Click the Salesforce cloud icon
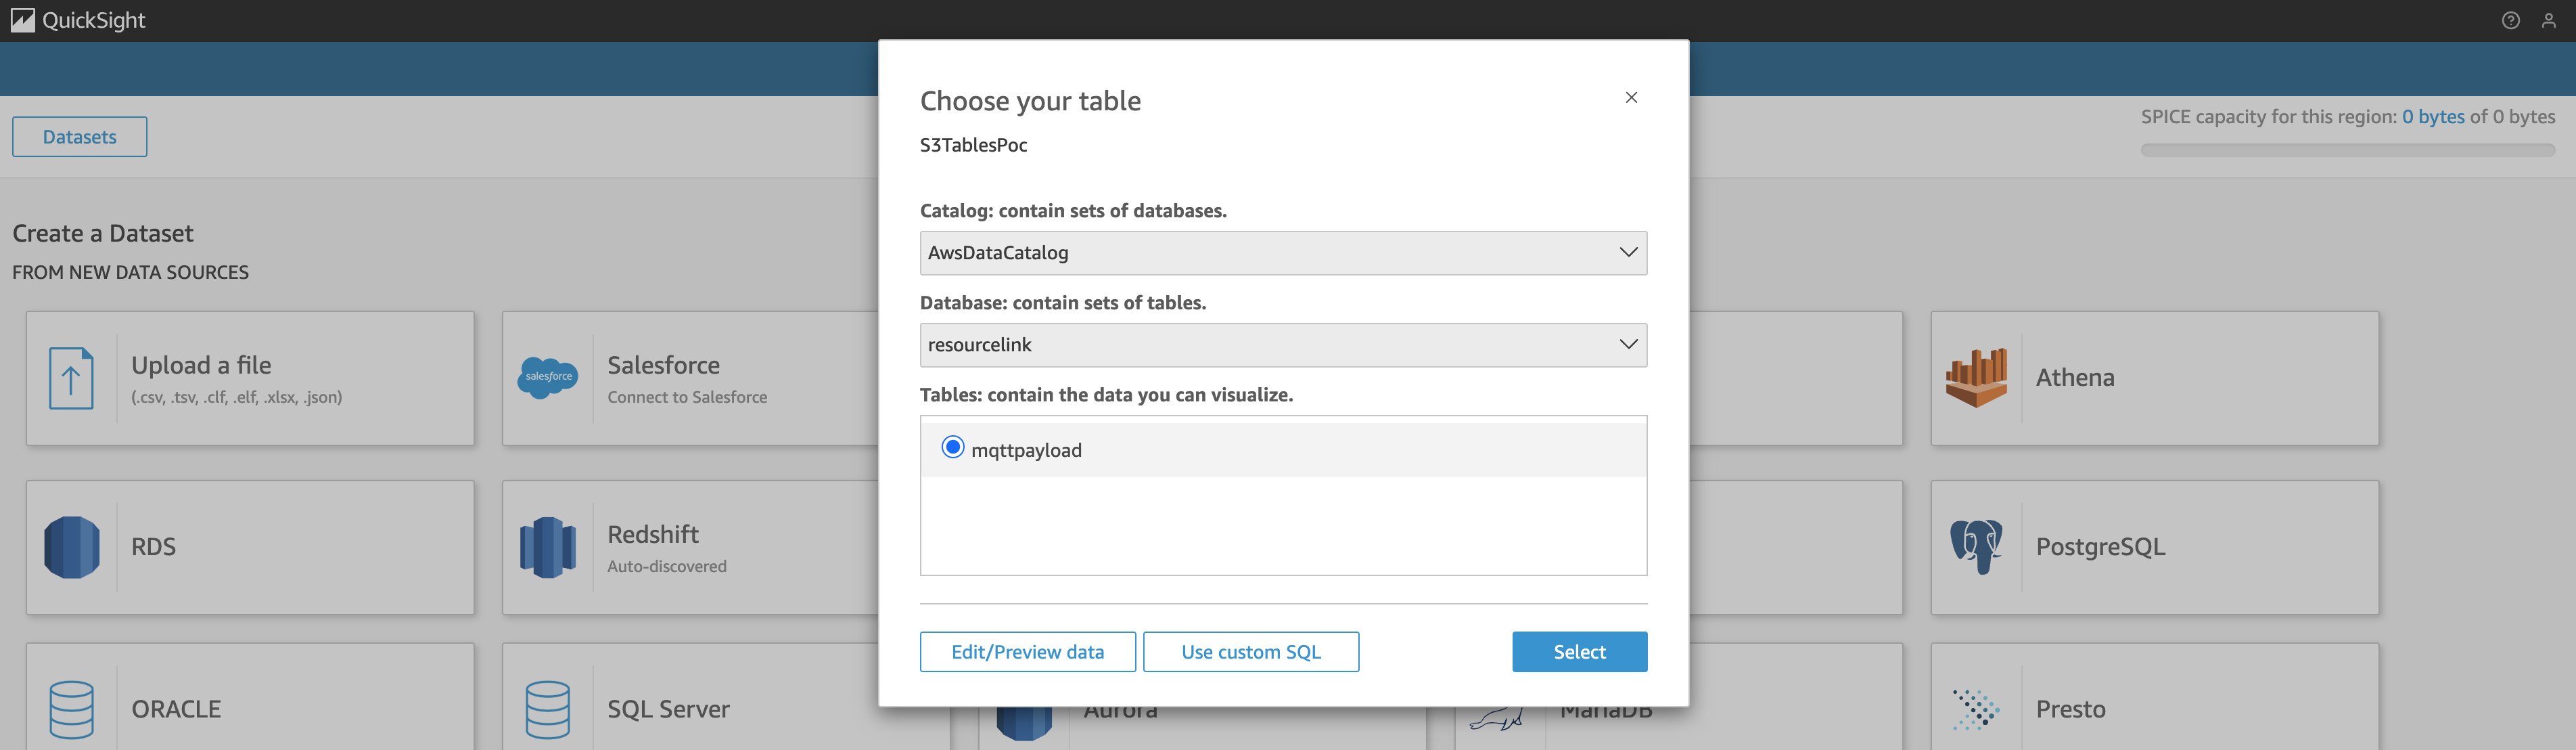 pyautogui.click(x=548, y=377)
